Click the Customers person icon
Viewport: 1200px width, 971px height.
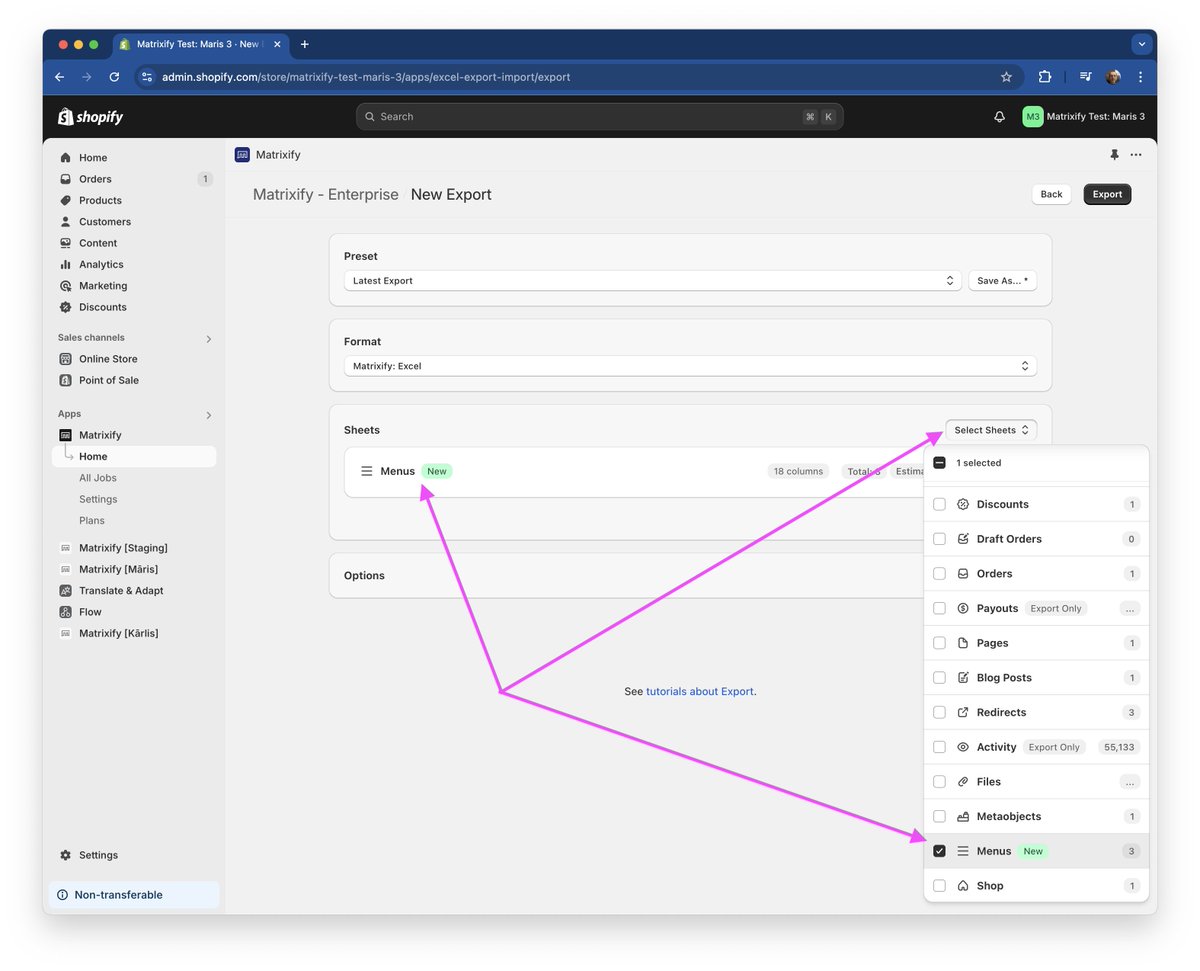coord(66,222)
